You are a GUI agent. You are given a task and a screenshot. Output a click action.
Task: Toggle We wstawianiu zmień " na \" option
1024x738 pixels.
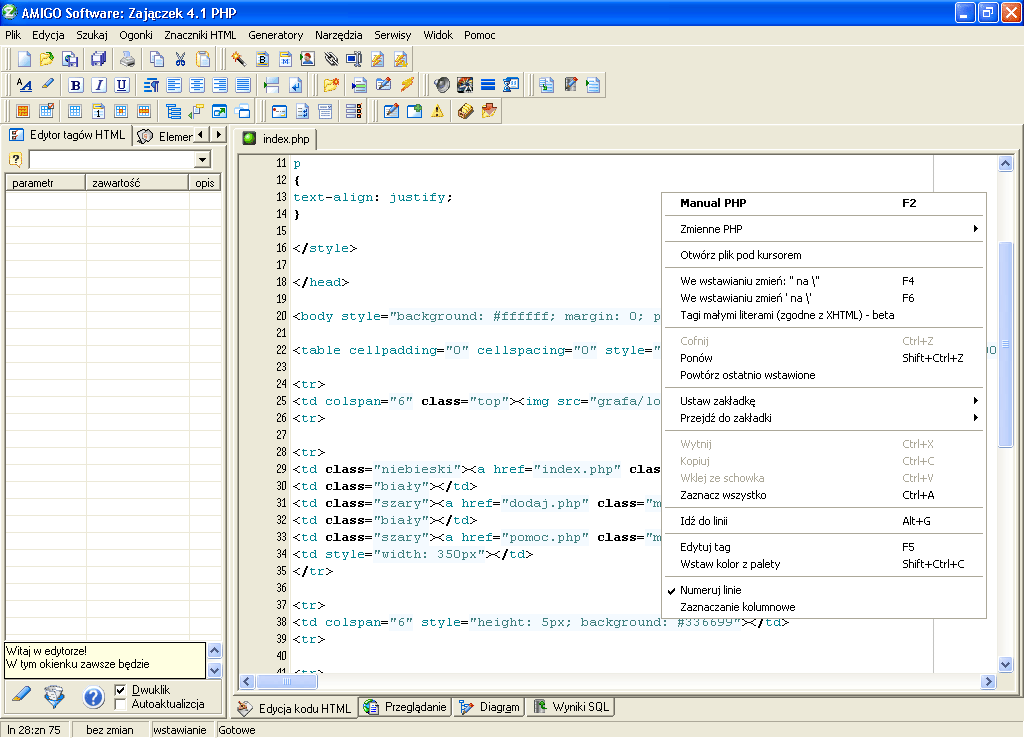pos(824,281)
